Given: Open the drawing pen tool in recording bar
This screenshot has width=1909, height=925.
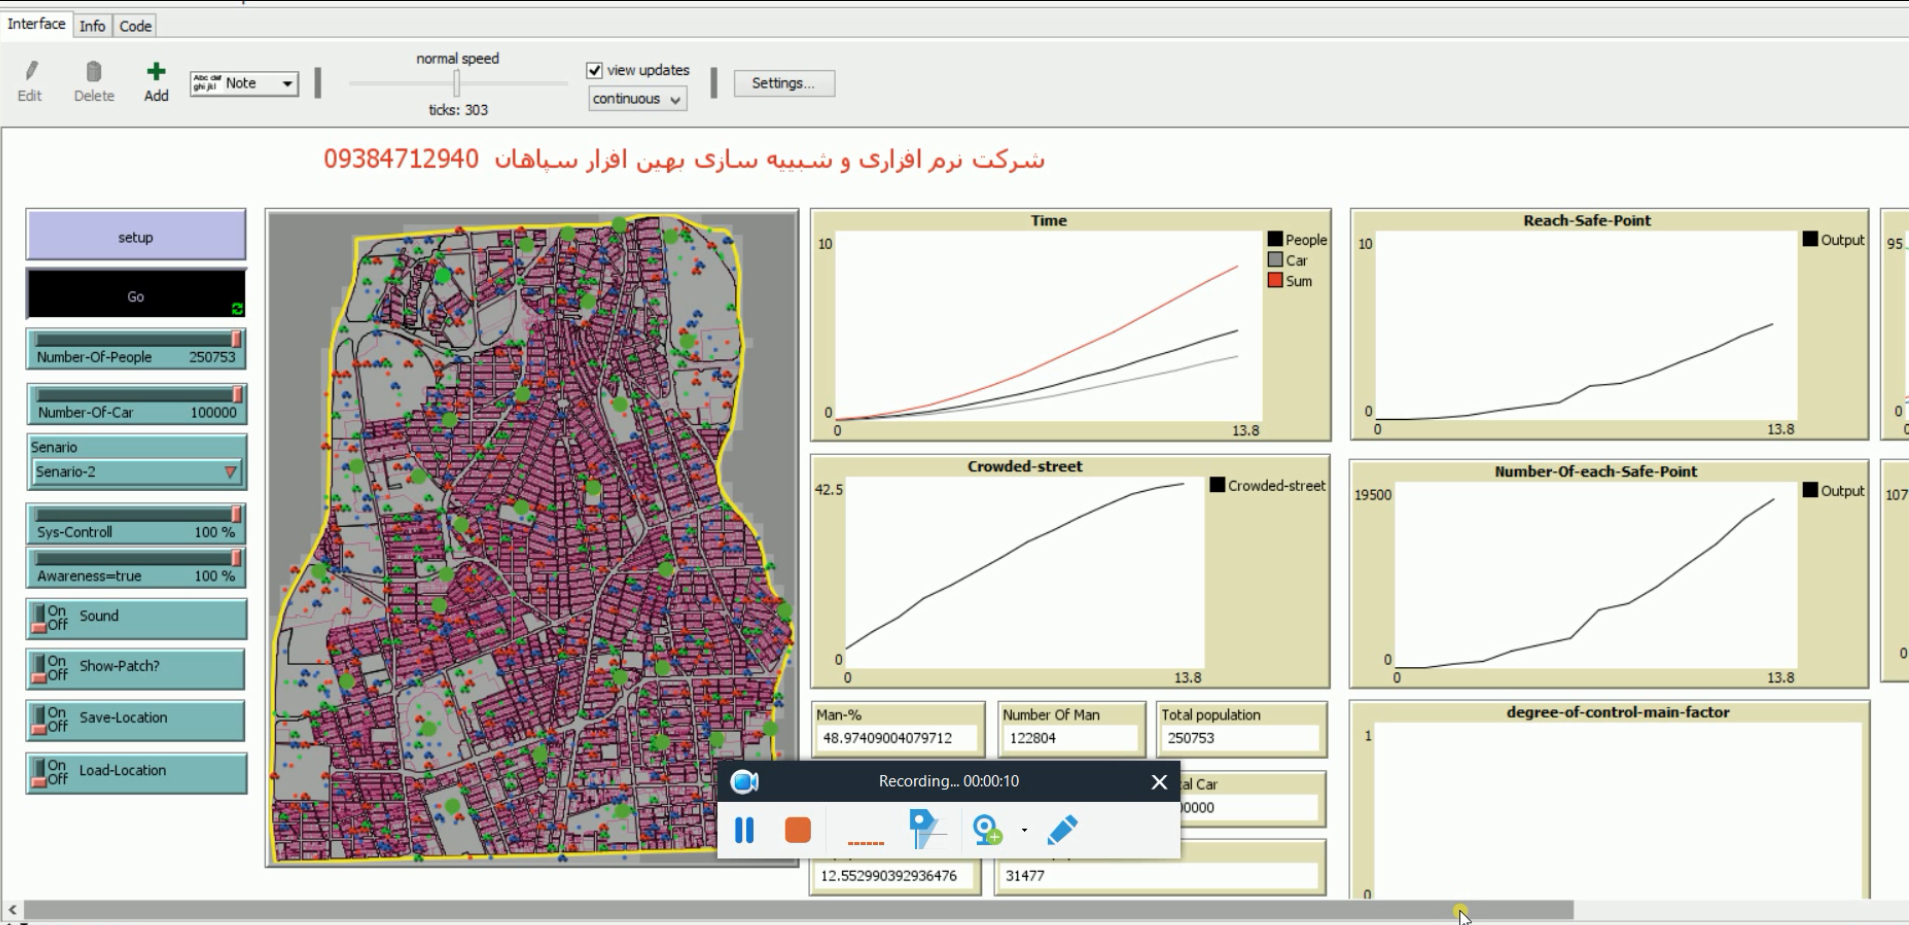Looking at the screenshot, I should click(1062, 830).
